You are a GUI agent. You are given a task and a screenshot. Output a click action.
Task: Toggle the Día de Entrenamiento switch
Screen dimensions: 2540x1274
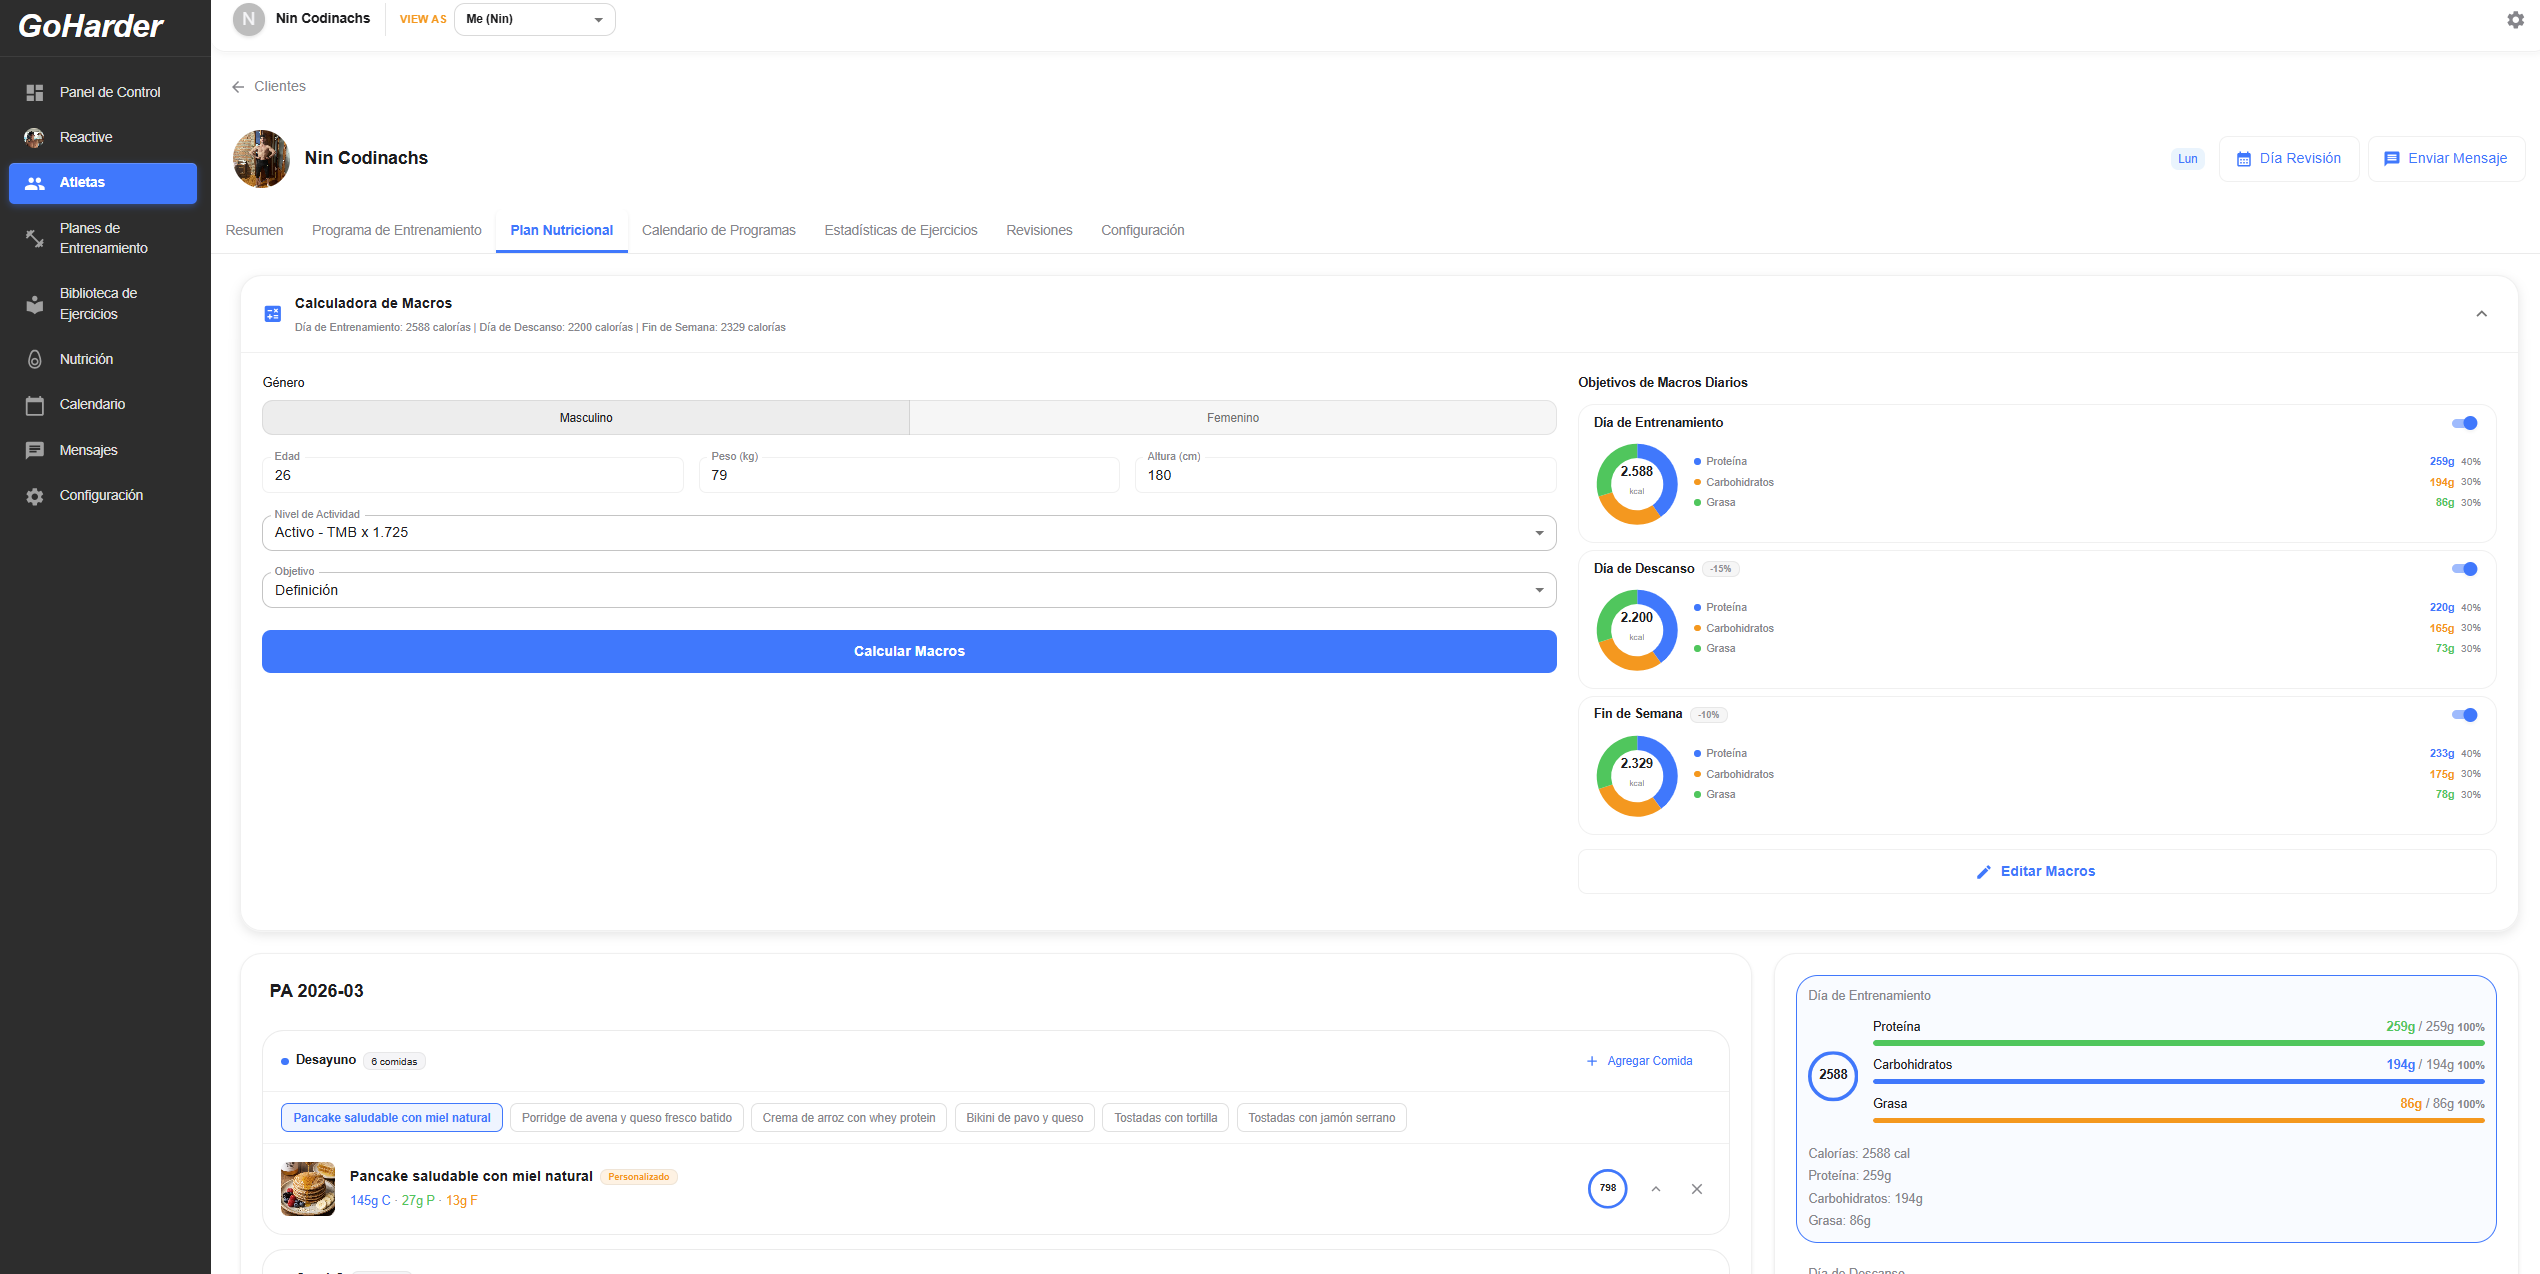tap(2465, 423)
